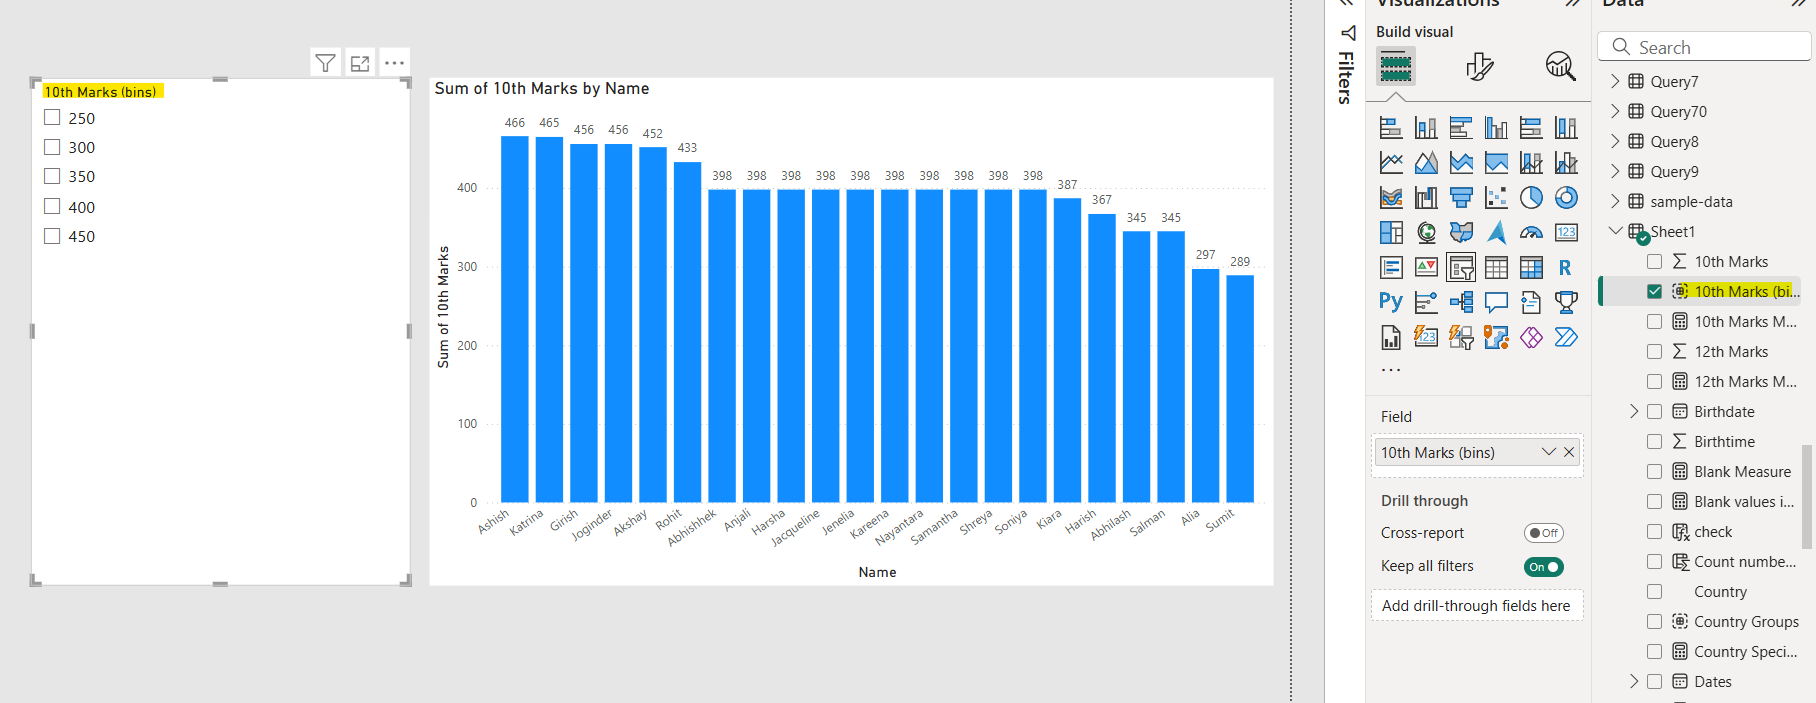This screenshot has height=703, width=1816.
Task: Switch to Format visual tab
Action: 1479,67
